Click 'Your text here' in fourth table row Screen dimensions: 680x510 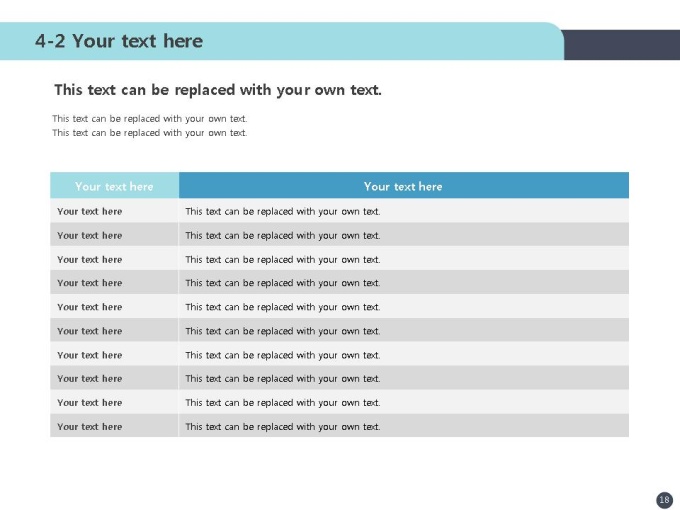[x=89, y=283]
